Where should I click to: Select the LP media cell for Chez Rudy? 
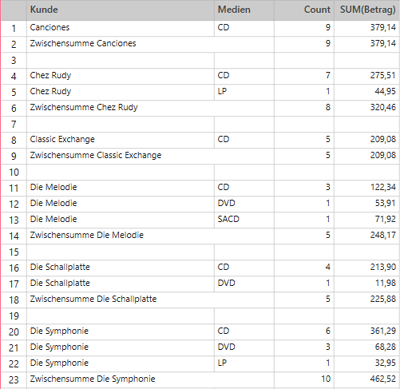point(244,92)
